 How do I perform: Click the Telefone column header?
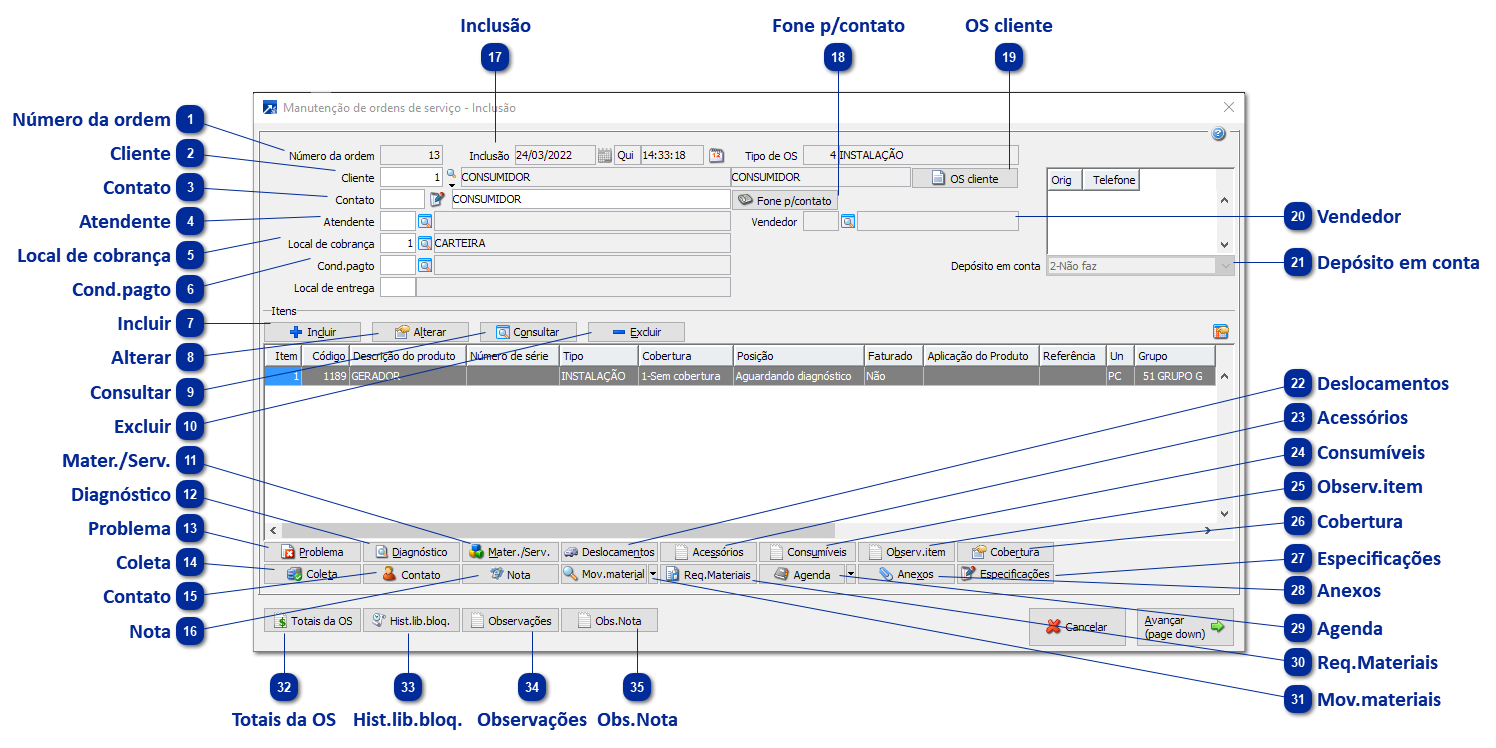click(1111, 180)
